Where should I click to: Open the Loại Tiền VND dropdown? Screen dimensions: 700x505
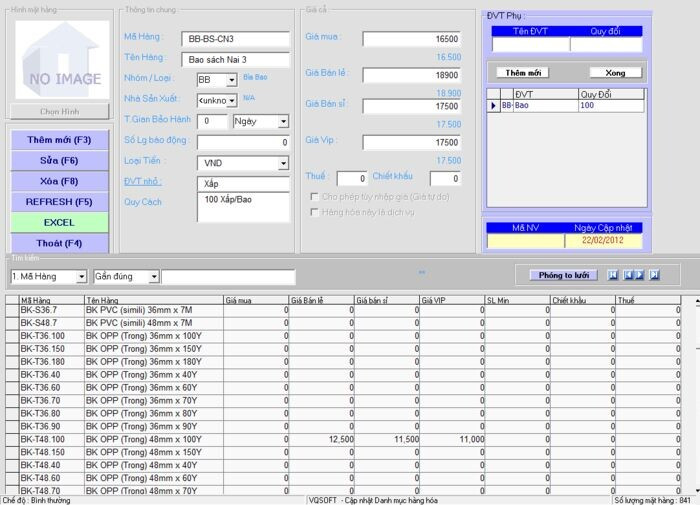(283, 163)
